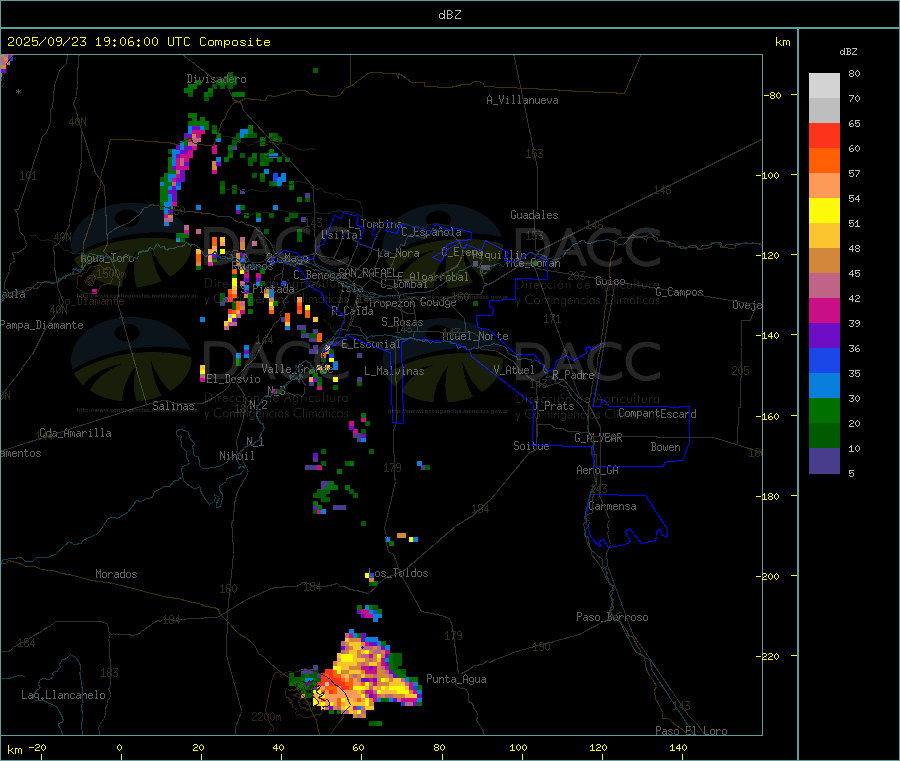Click the 'E_Escorial' label
The width and height of the screenshot is (900, 761).
click(x=371, y=344)
